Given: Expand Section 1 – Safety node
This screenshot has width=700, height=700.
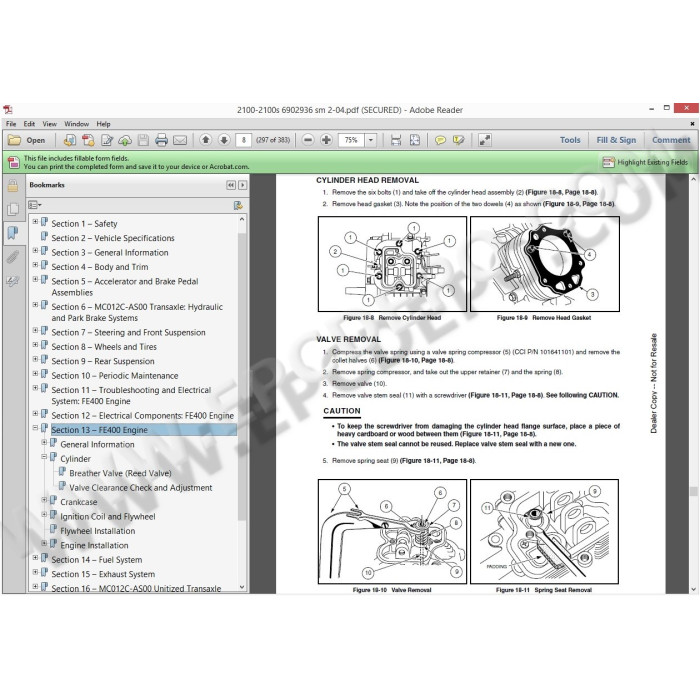Looking at the screenshot, I should 35,221.
